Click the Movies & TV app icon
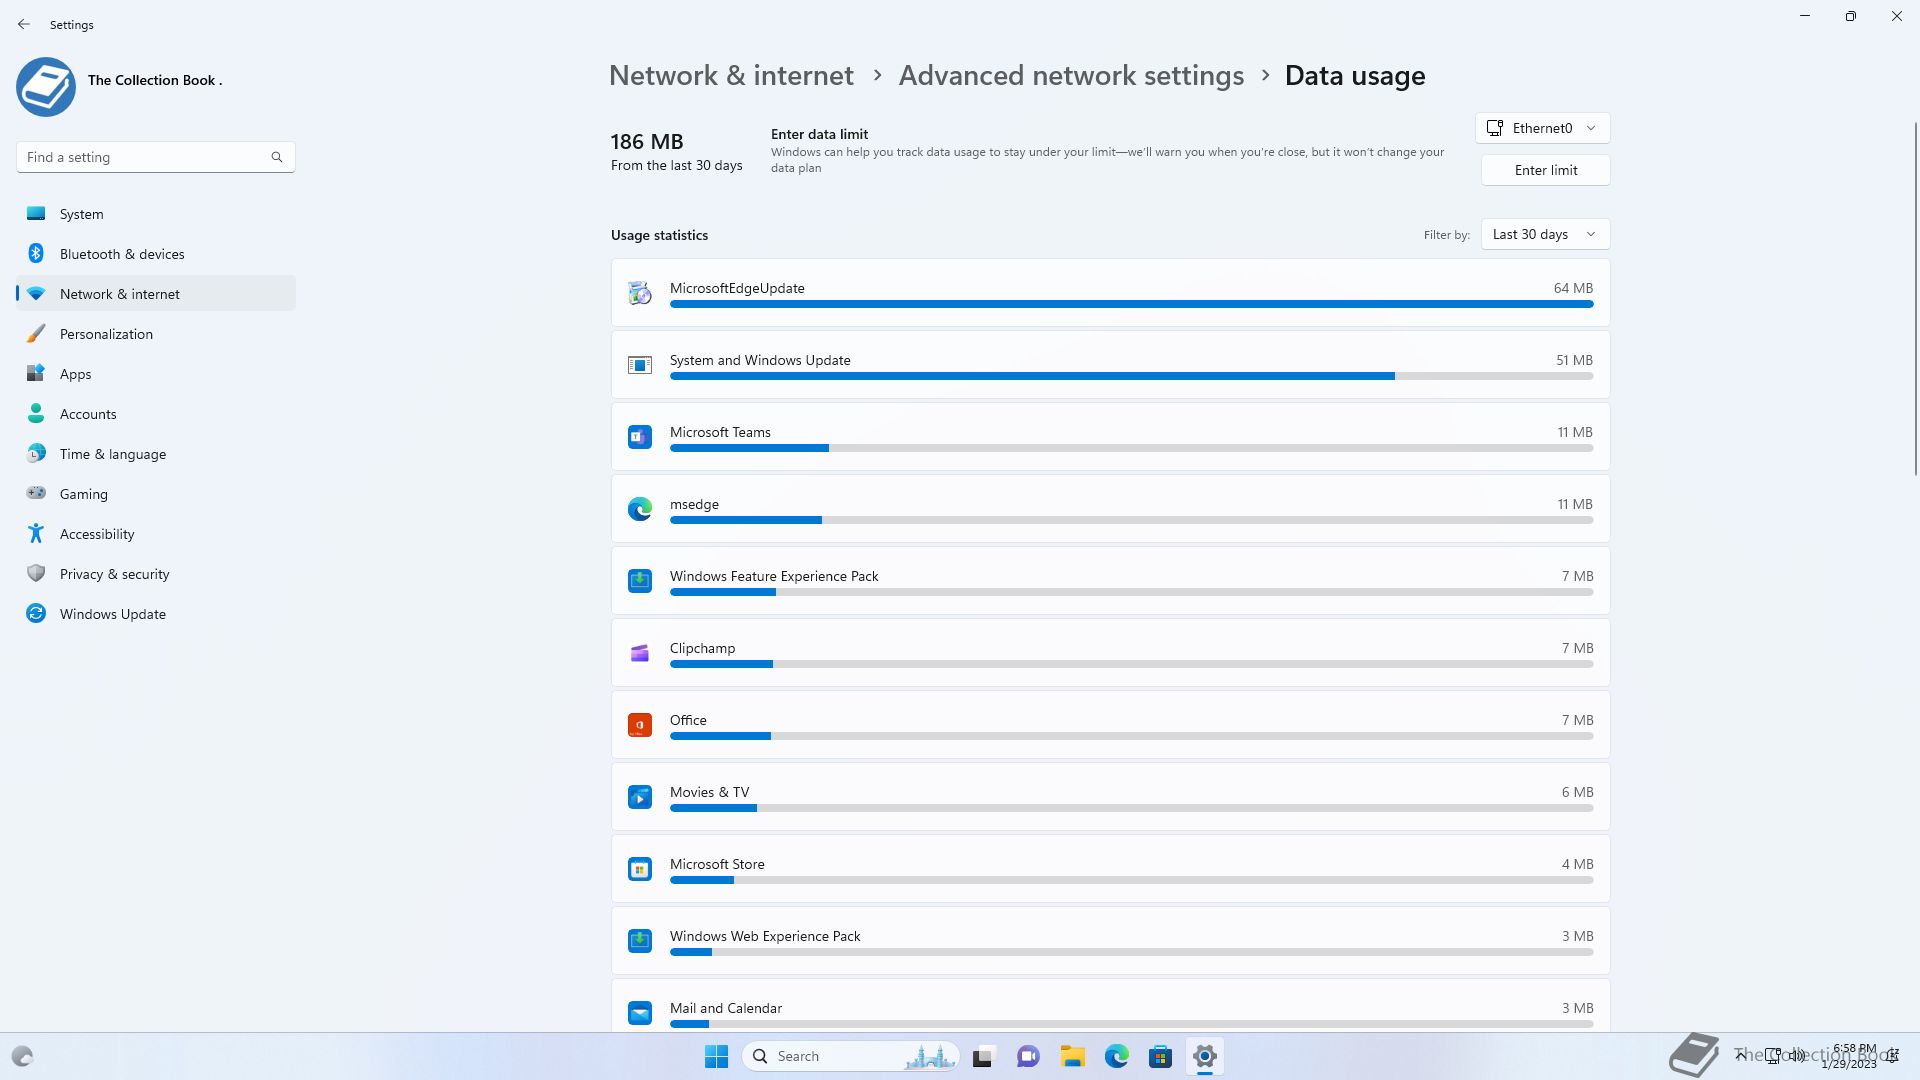This screenshot has width=1920, height=1080. pyautogui.click(x=640, y=797)
